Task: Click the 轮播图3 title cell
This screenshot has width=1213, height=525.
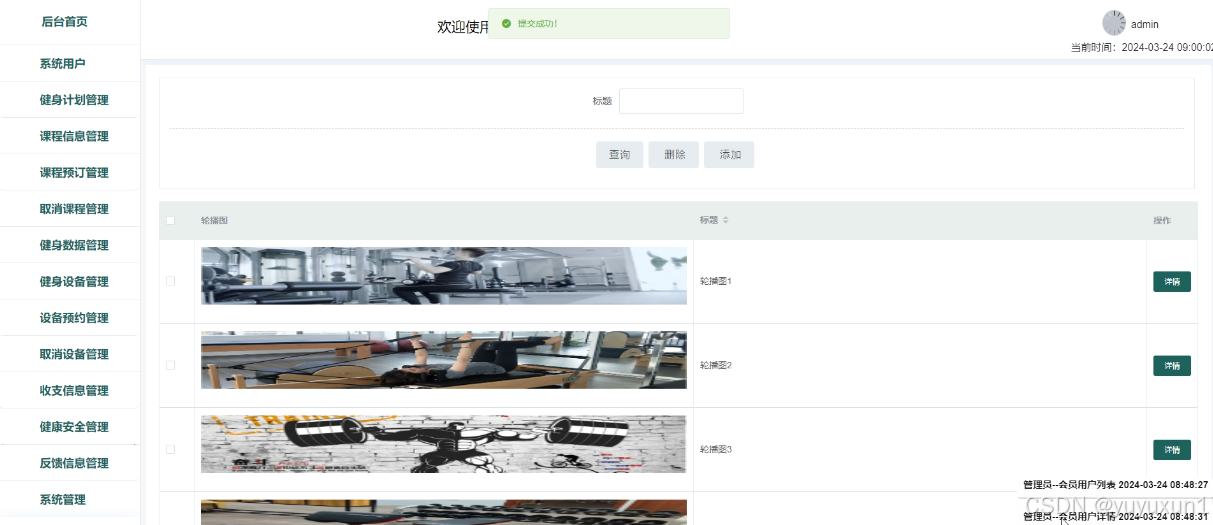Action: (x=716, y=450)
